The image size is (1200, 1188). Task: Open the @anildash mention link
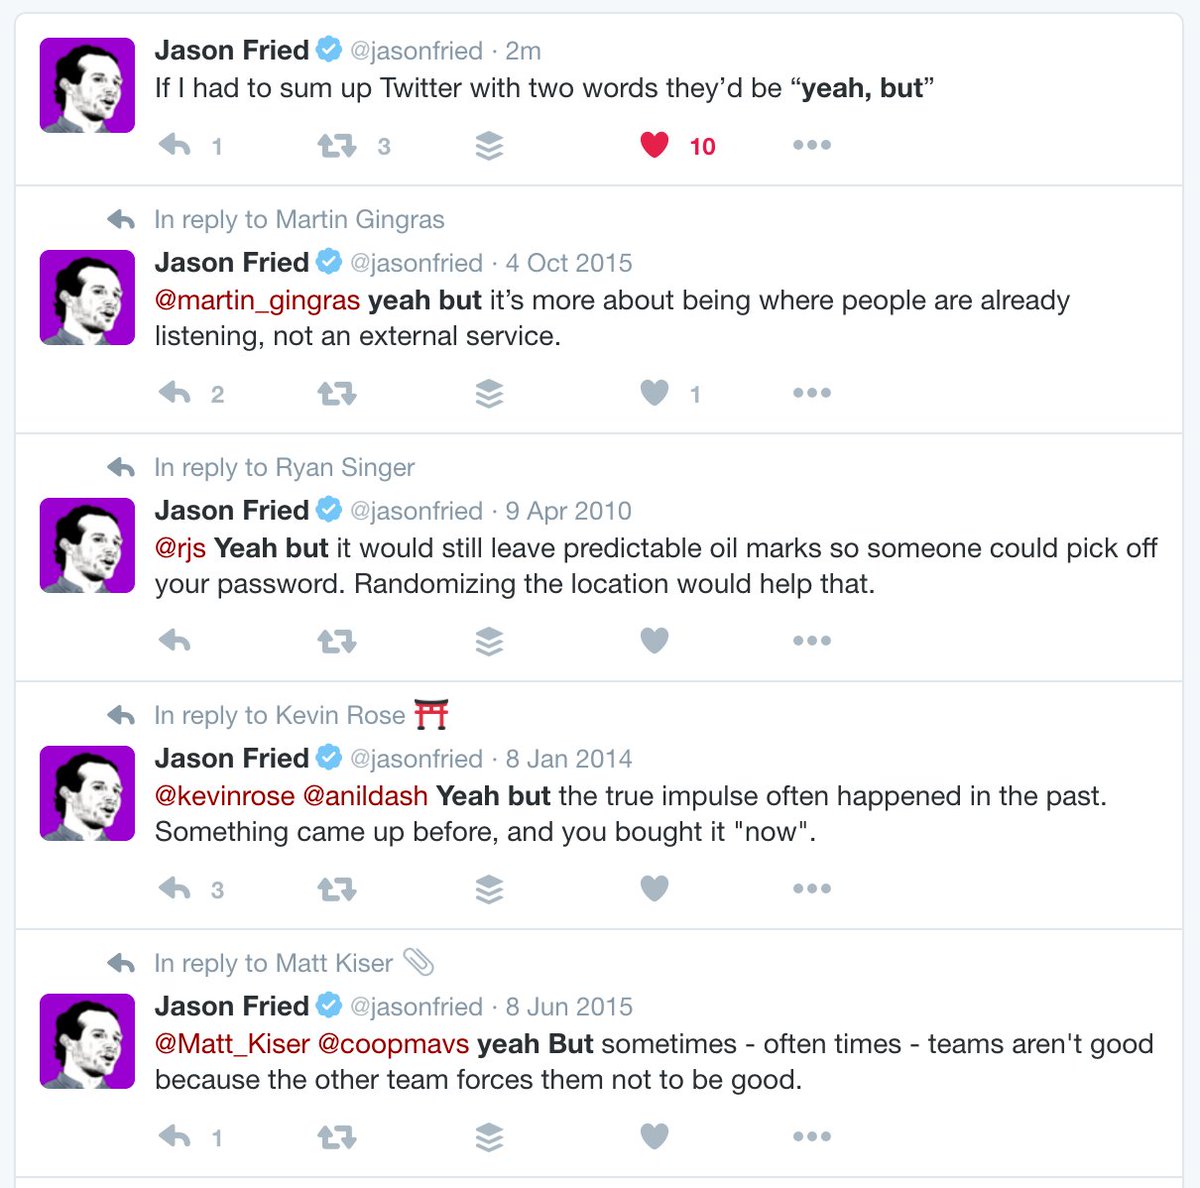coord(365,797)
